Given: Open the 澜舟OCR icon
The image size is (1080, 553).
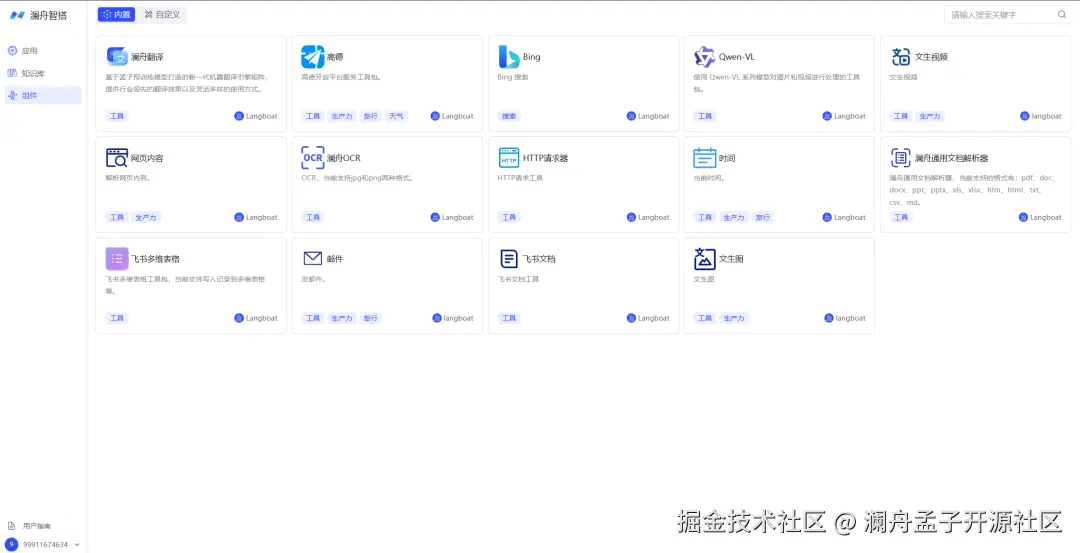Looking at the screenshot, I should click(313, 158).
